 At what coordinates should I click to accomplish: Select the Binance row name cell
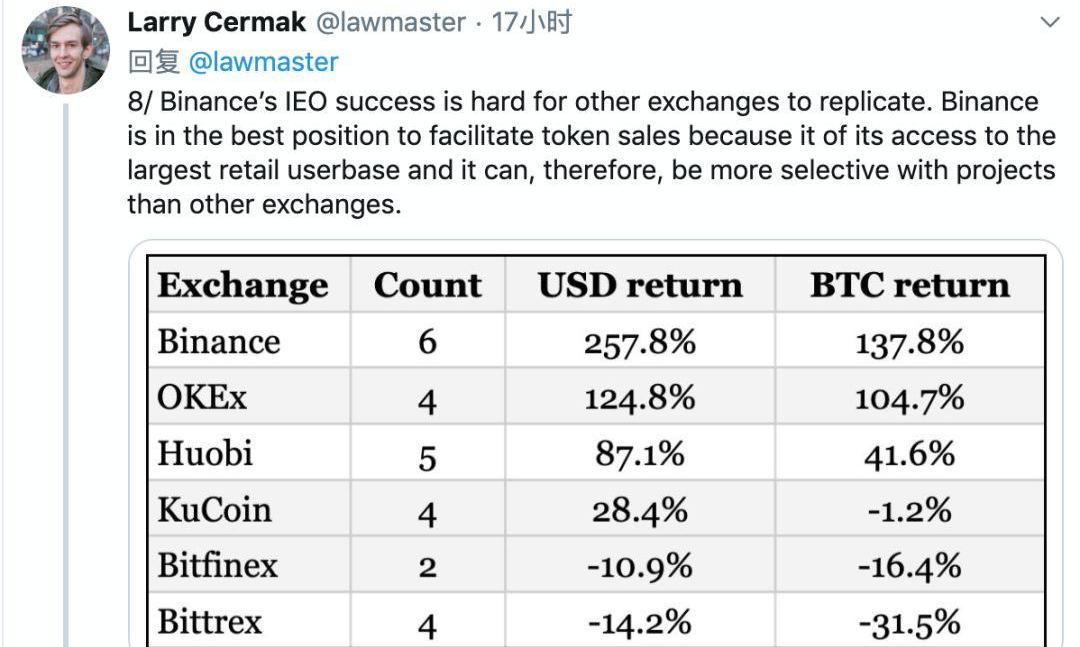[218, 342]
